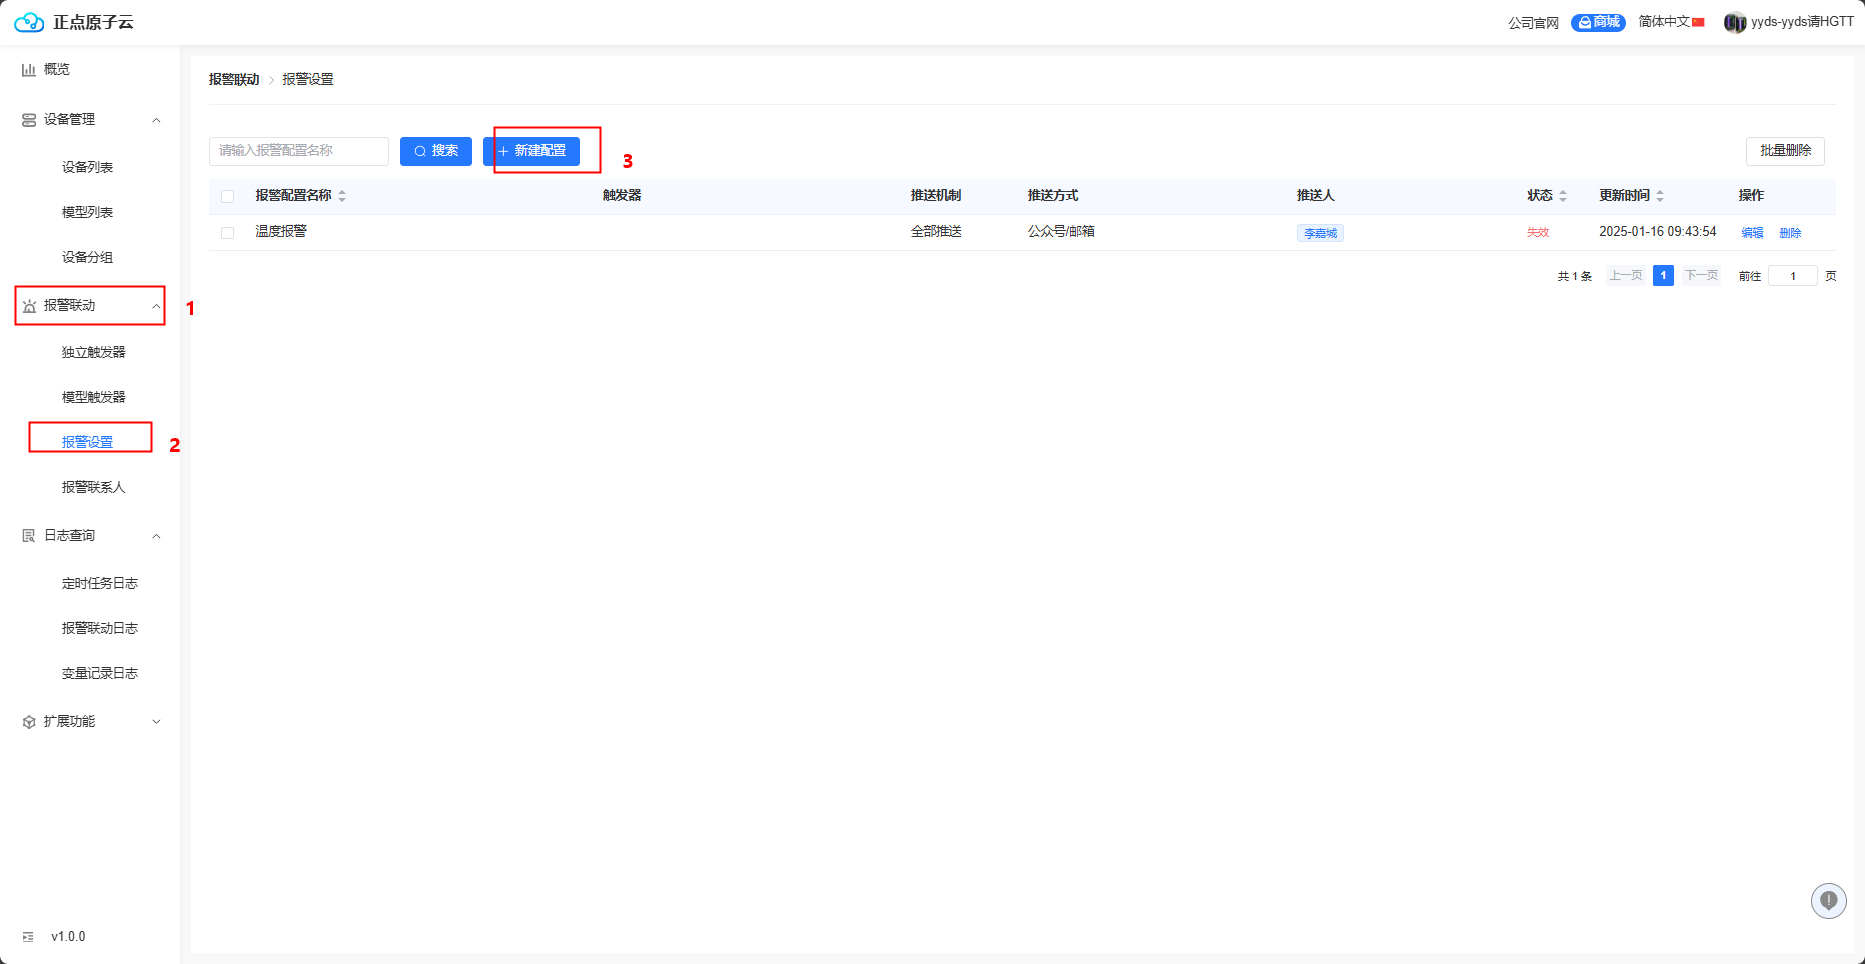Image resolution: width=1865 pixels, height=964 pixels.
Task: Expand the 扩展功能 menu chevron
Action: [x=156, y=722]
